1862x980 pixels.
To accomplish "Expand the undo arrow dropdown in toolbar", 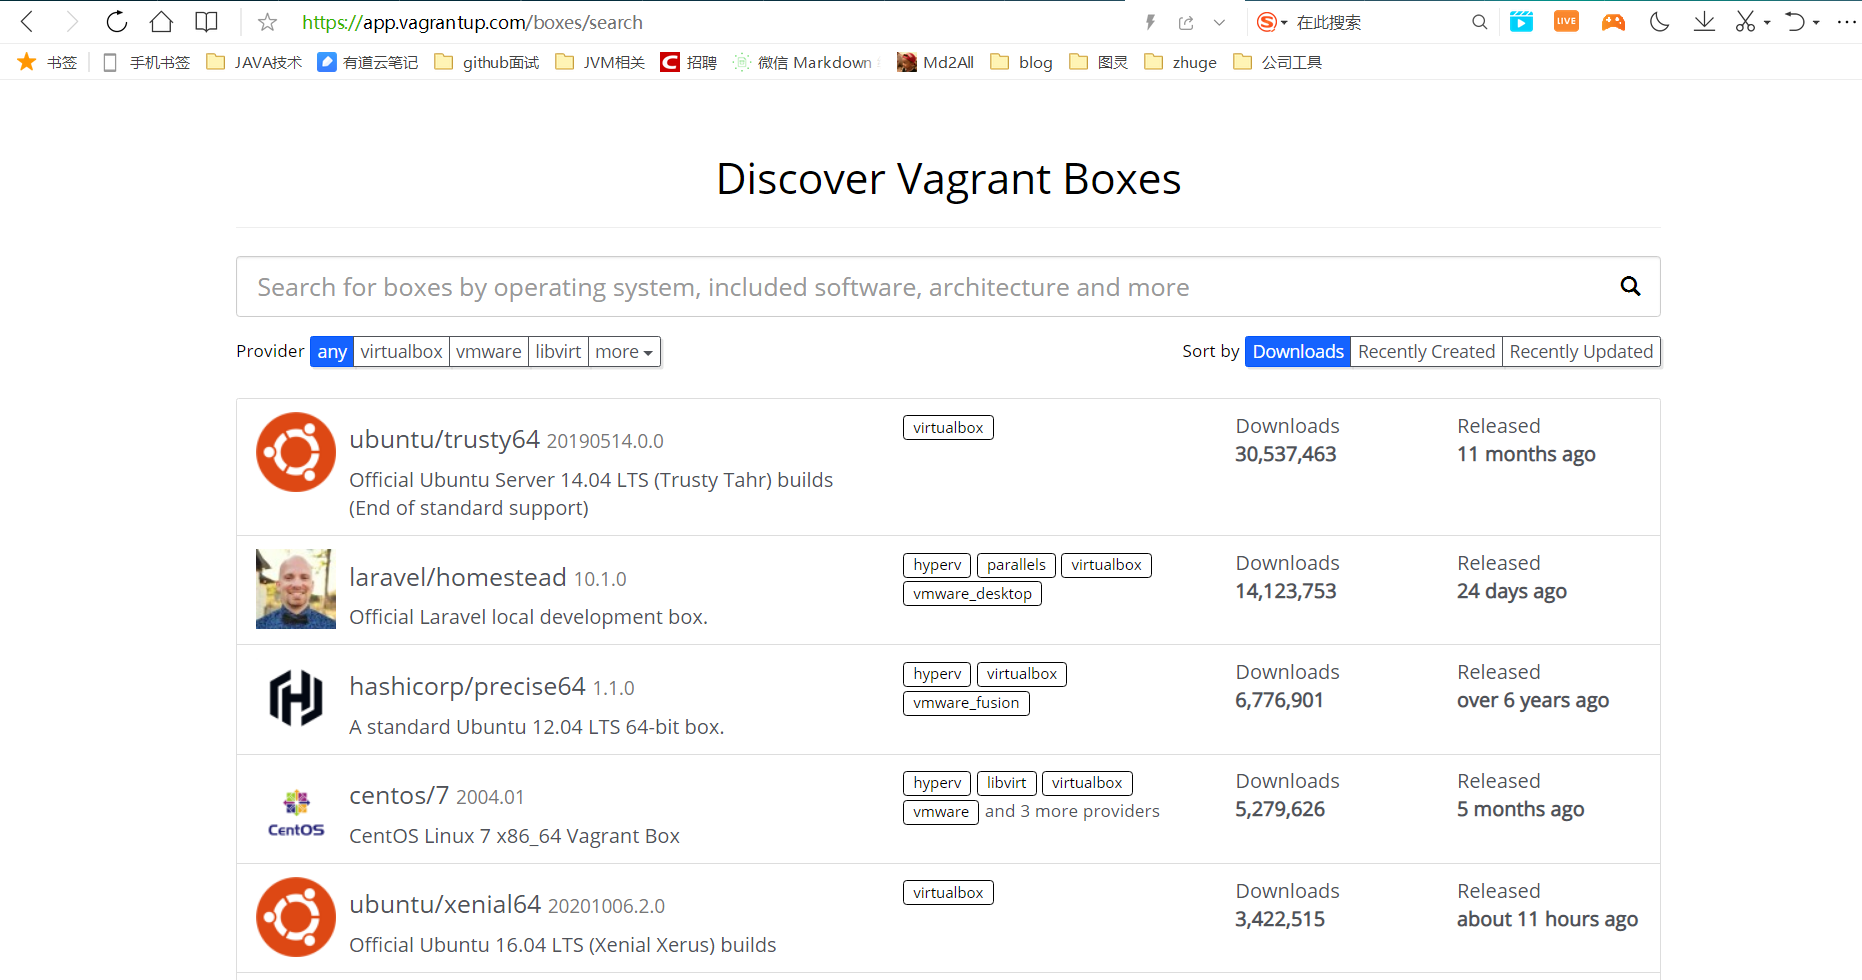I will coord(1816,22).
